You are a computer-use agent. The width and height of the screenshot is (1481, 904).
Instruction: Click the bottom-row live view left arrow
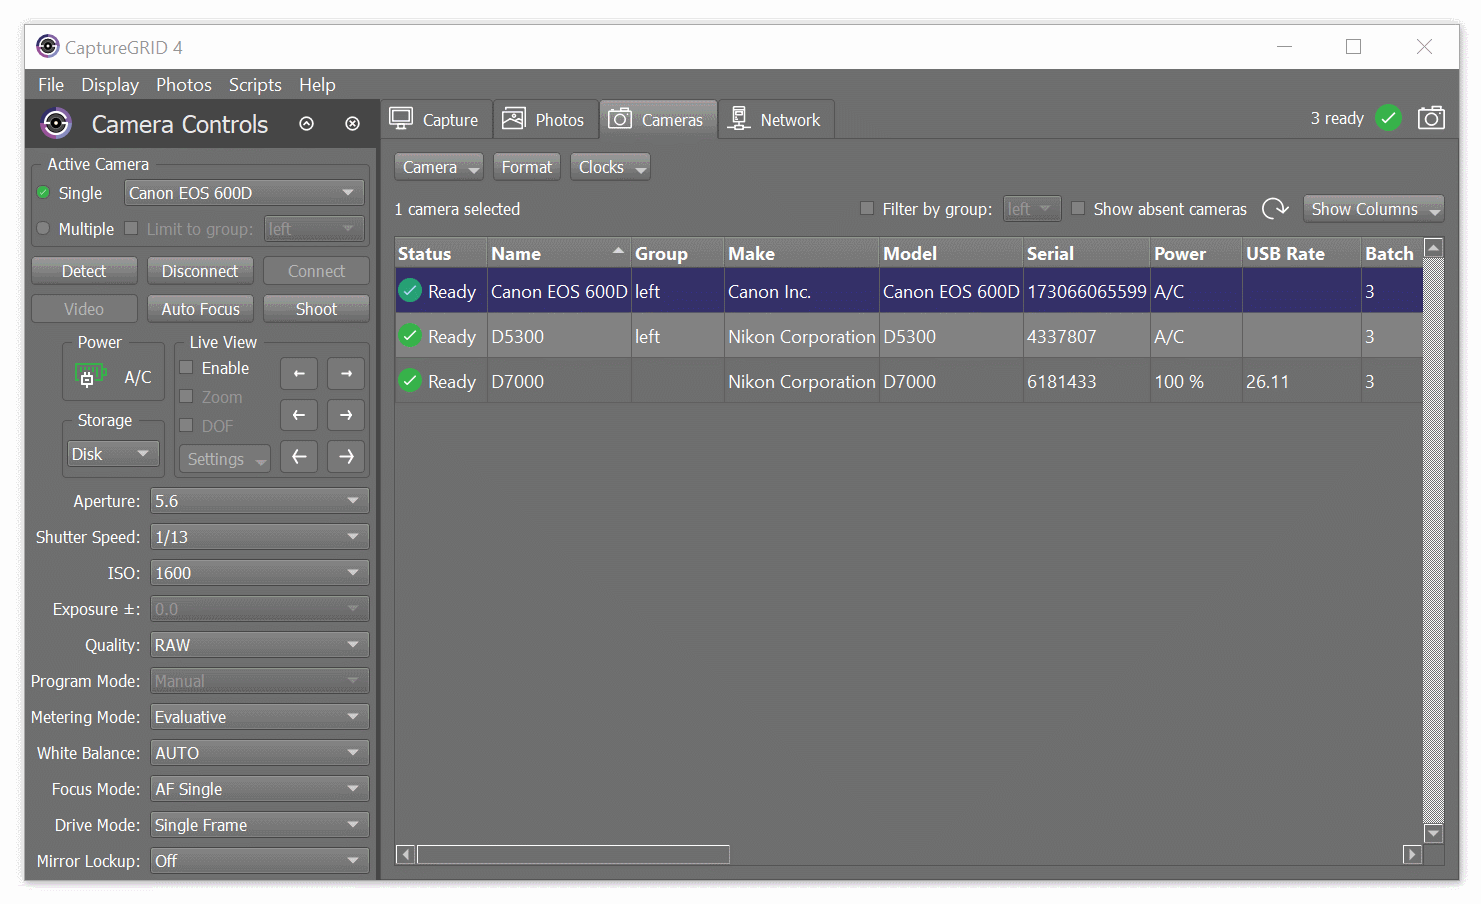[299, 457]
